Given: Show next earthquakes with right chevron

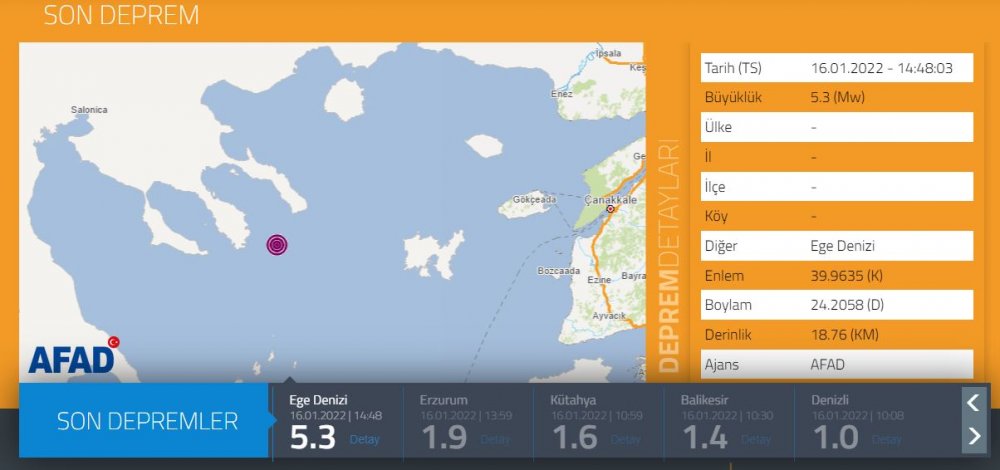Looking at the screenshot, I should [973, 435].
